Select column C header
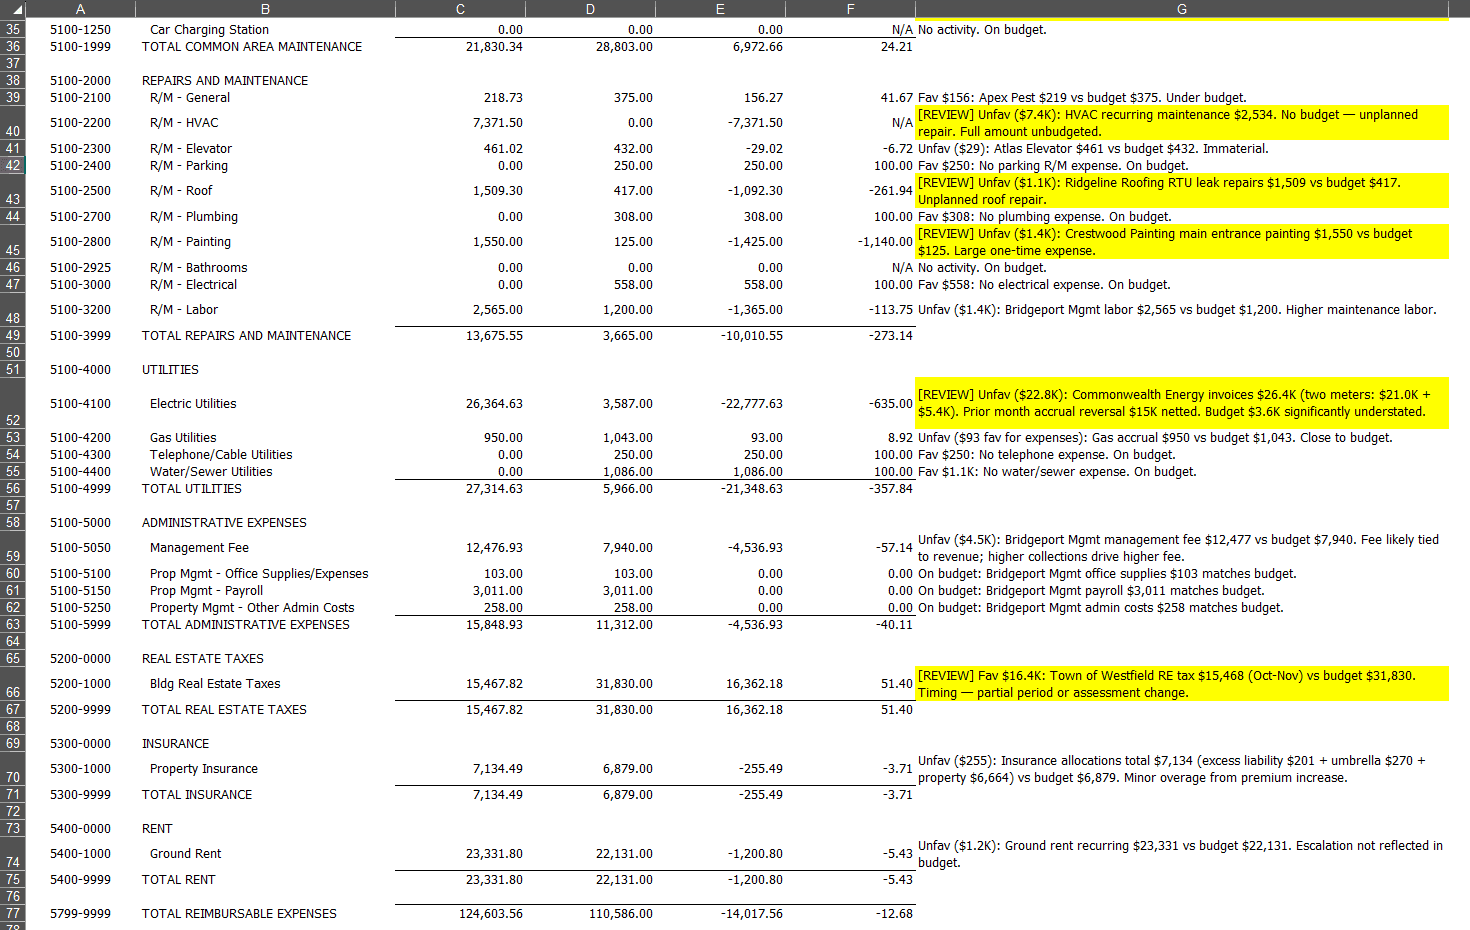 pos(460,9)
